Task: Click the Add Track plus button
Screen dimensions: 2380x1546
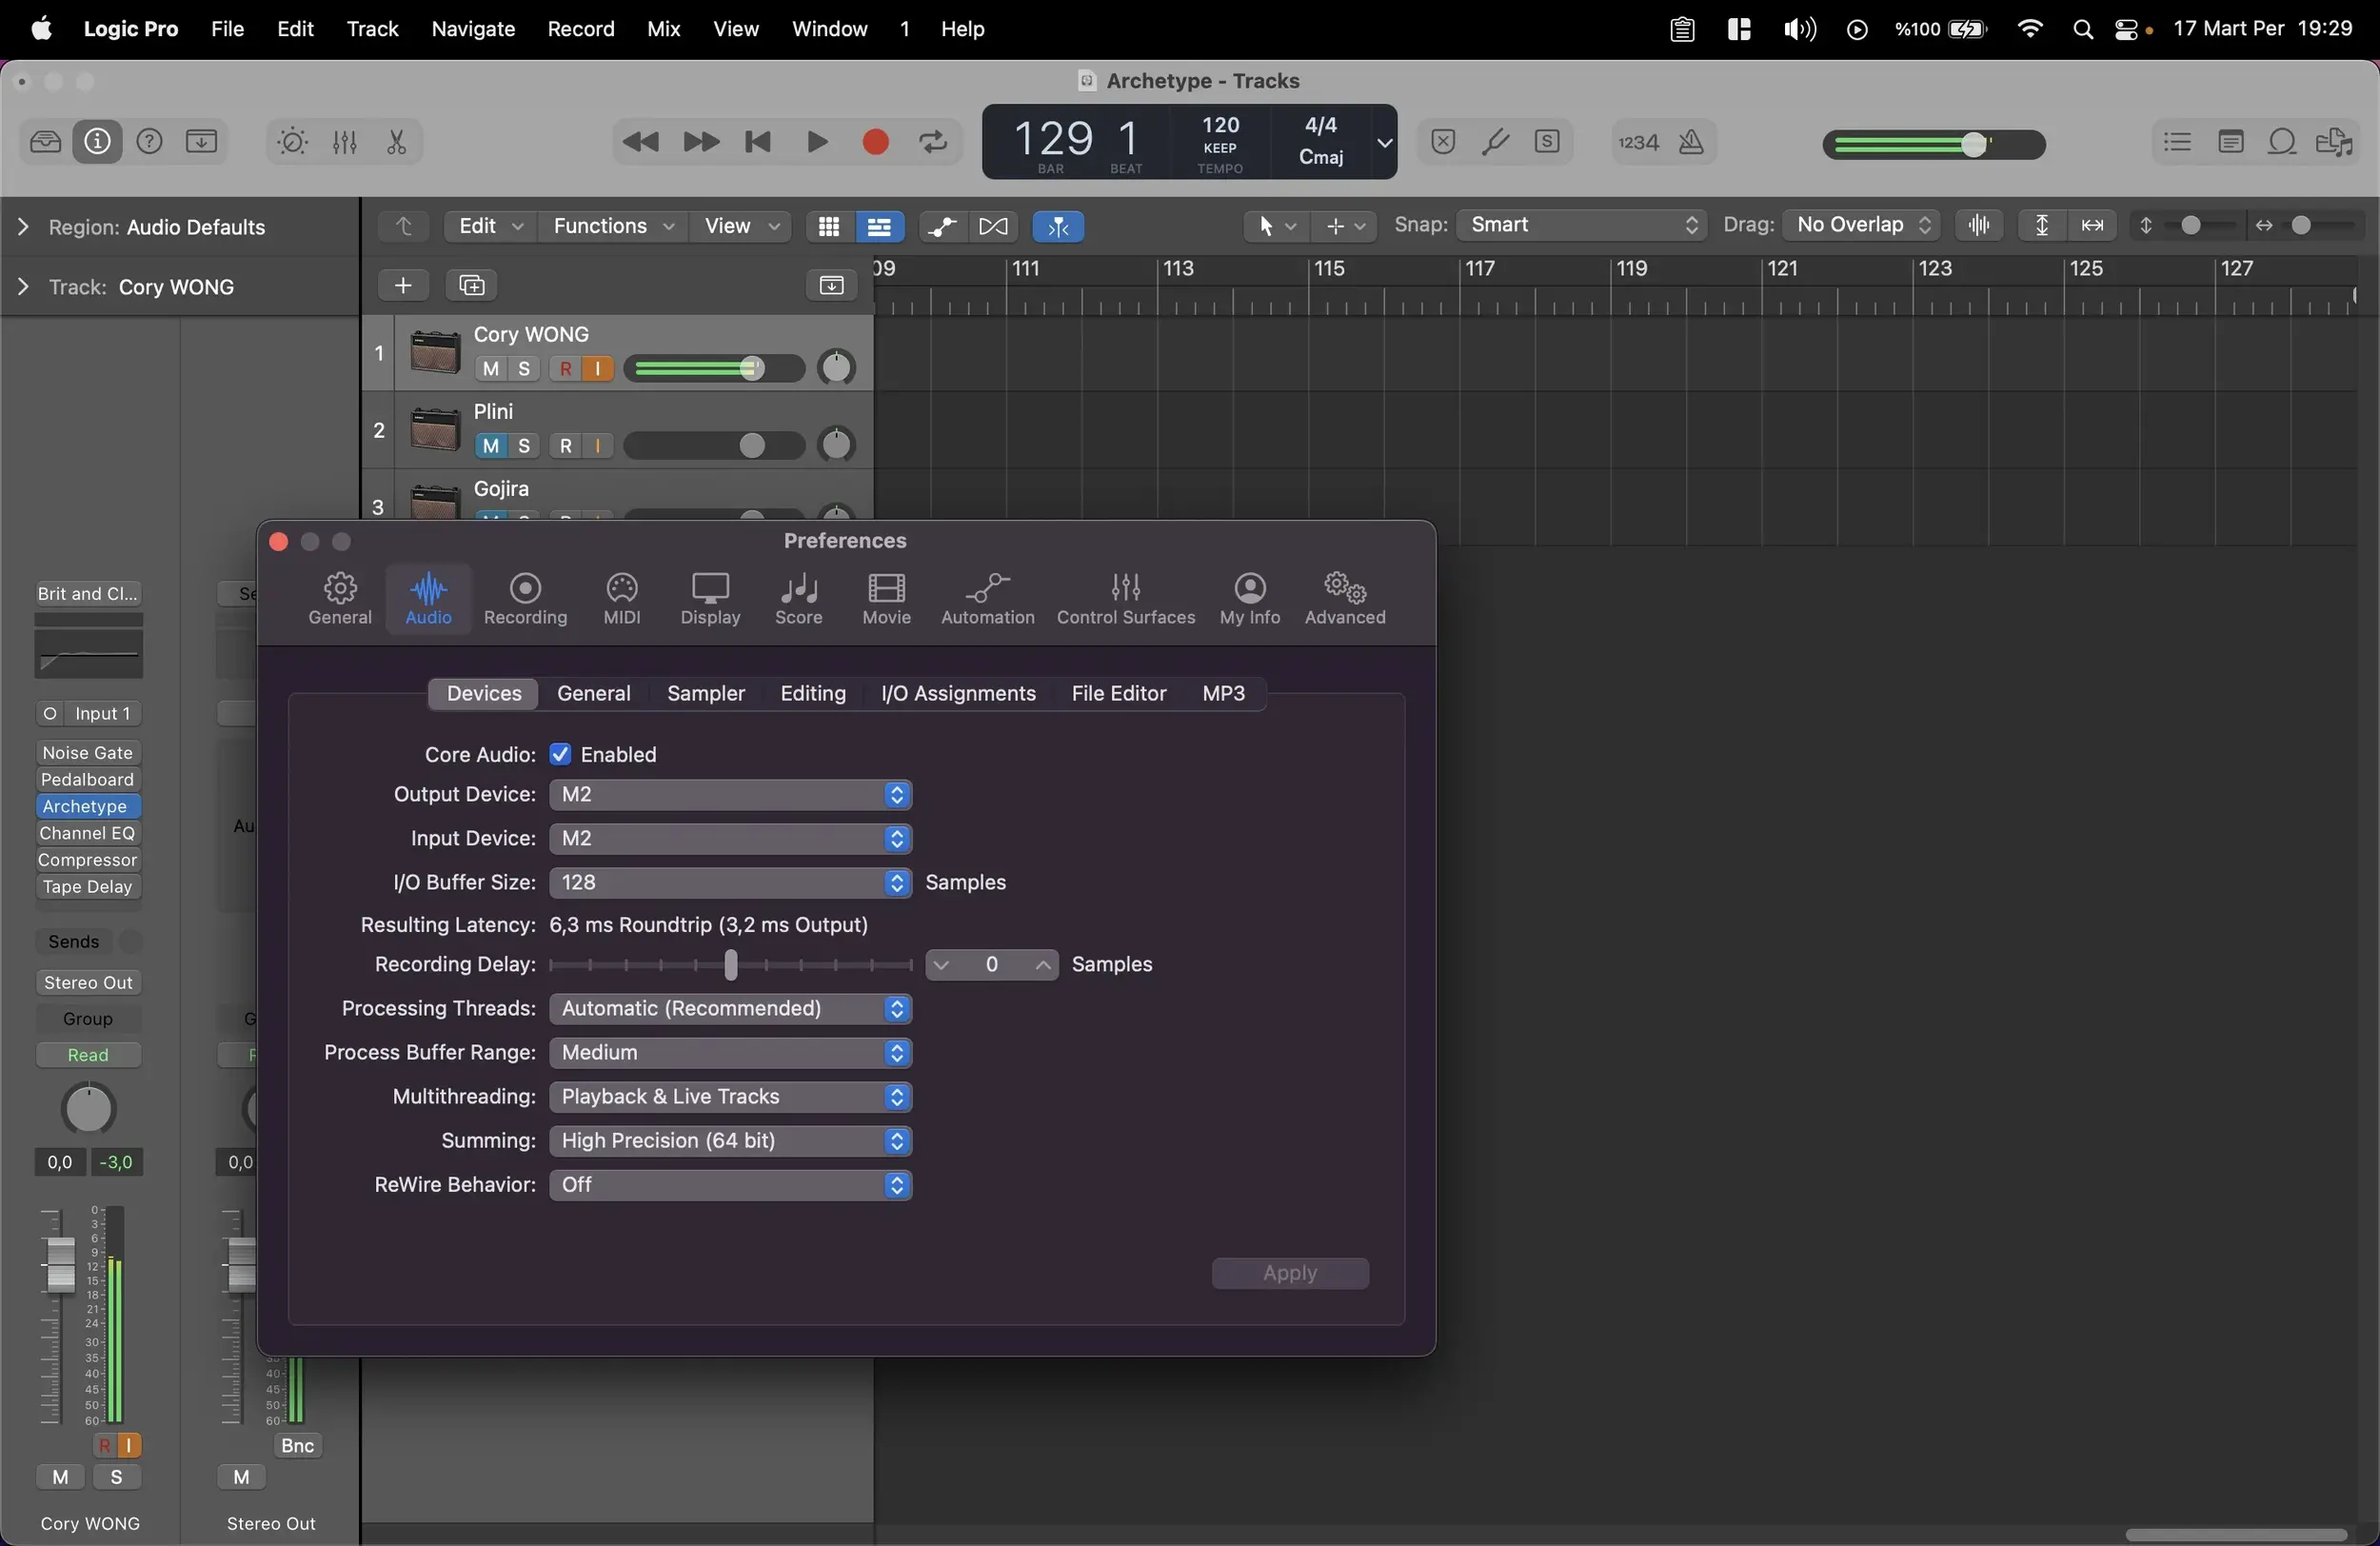Action: (x=403, y=285)
